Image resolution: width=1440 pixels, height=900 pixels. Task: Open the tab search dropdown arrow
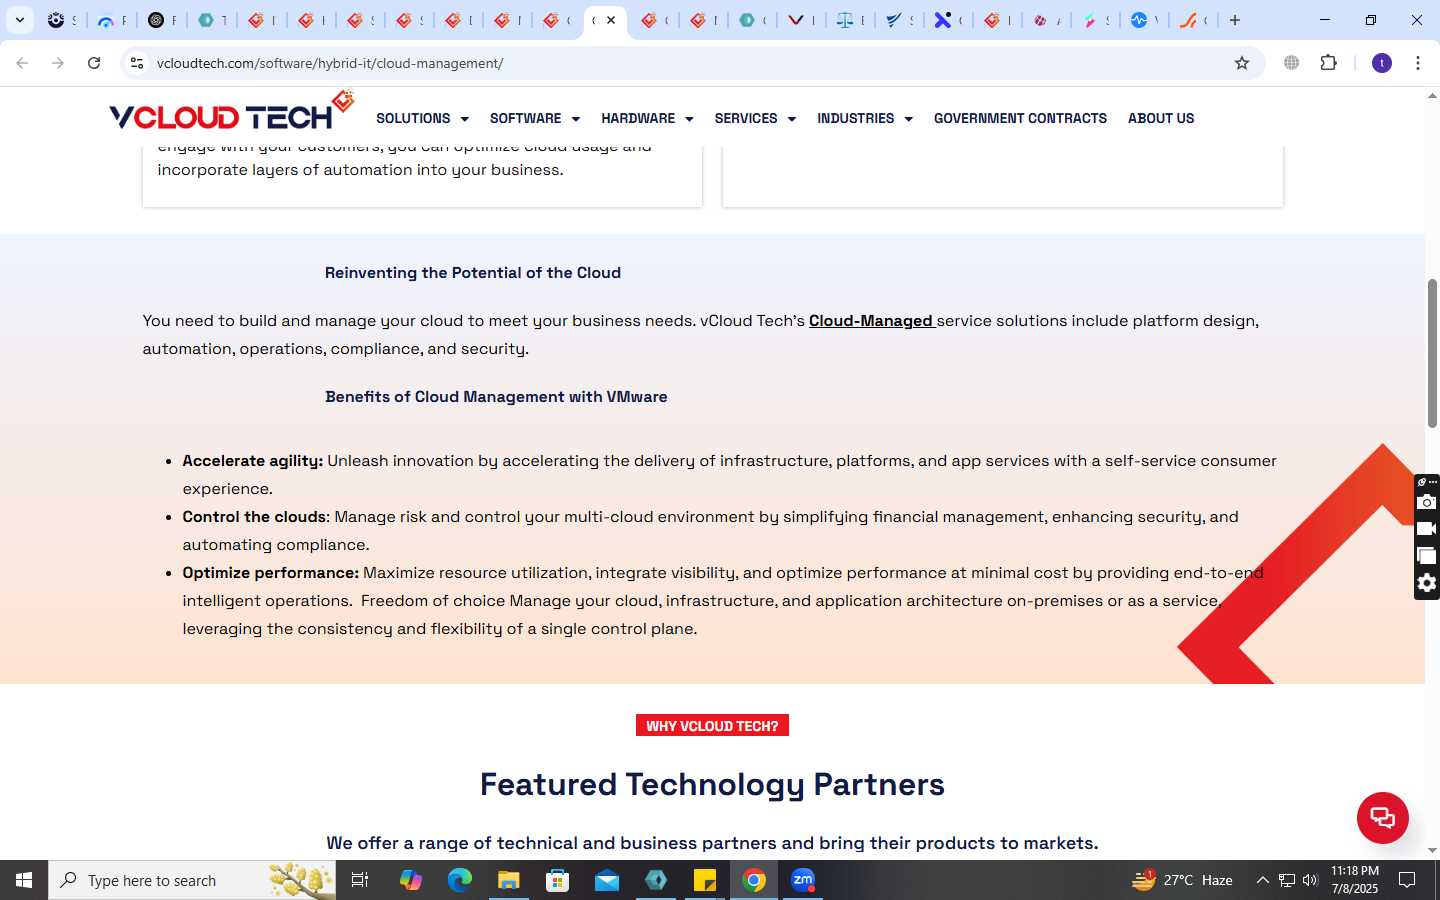click(x=19, y=20)
